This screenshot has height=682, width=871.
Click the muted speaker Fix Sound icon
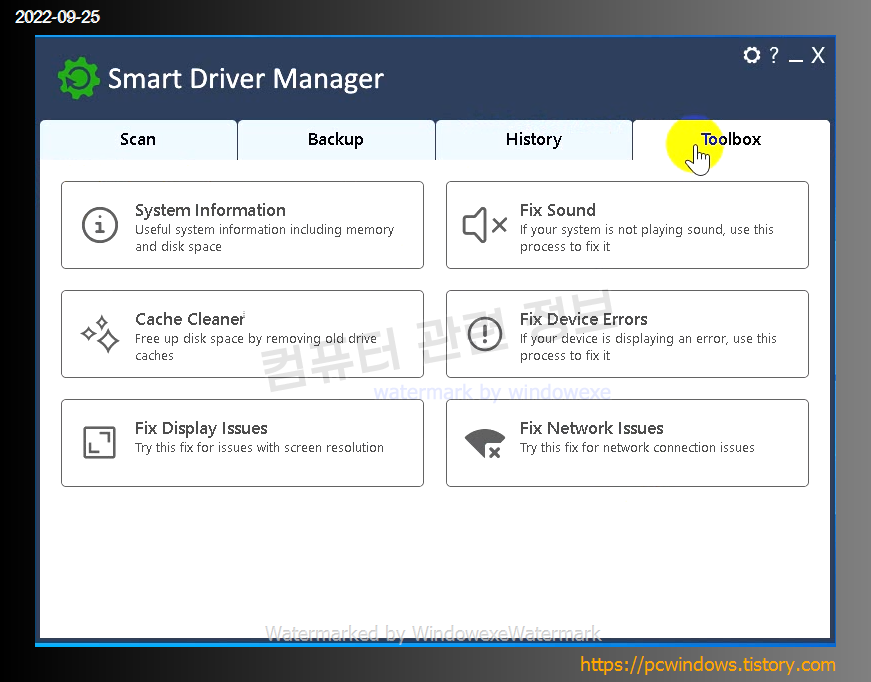(x=484, y=225)
